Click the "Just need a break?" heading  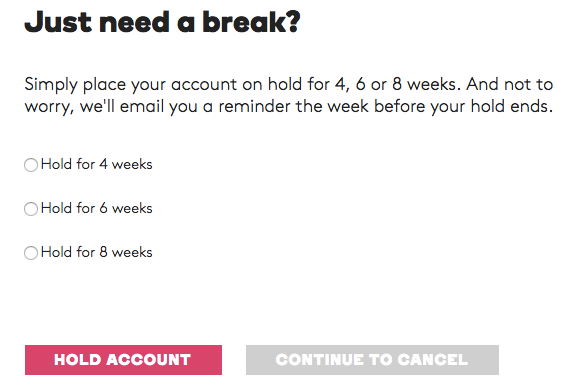(x=163, y=22)
